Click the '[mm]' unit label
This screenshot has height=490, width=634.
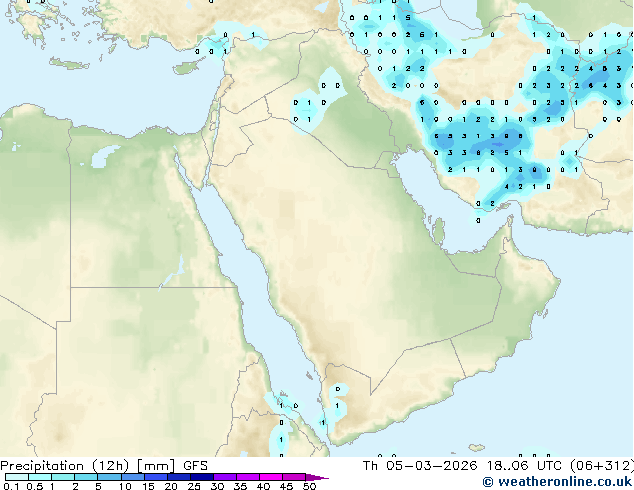point(156,466)
